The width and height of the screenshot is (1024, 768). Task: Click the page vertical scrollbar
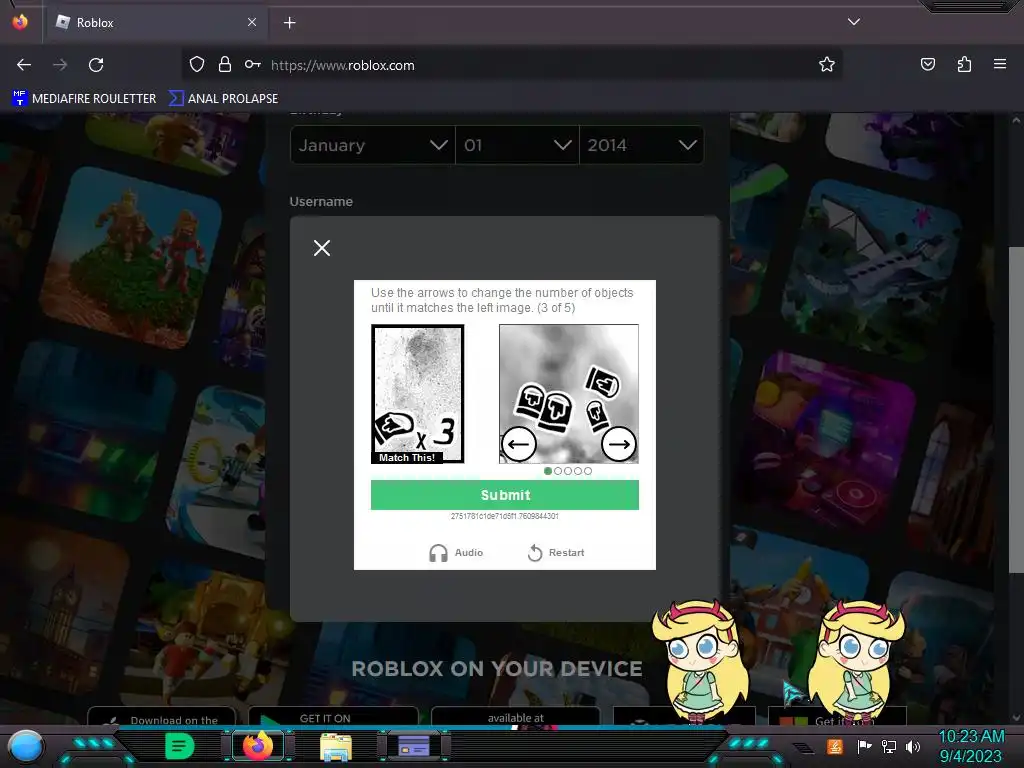coord(1016,408)
